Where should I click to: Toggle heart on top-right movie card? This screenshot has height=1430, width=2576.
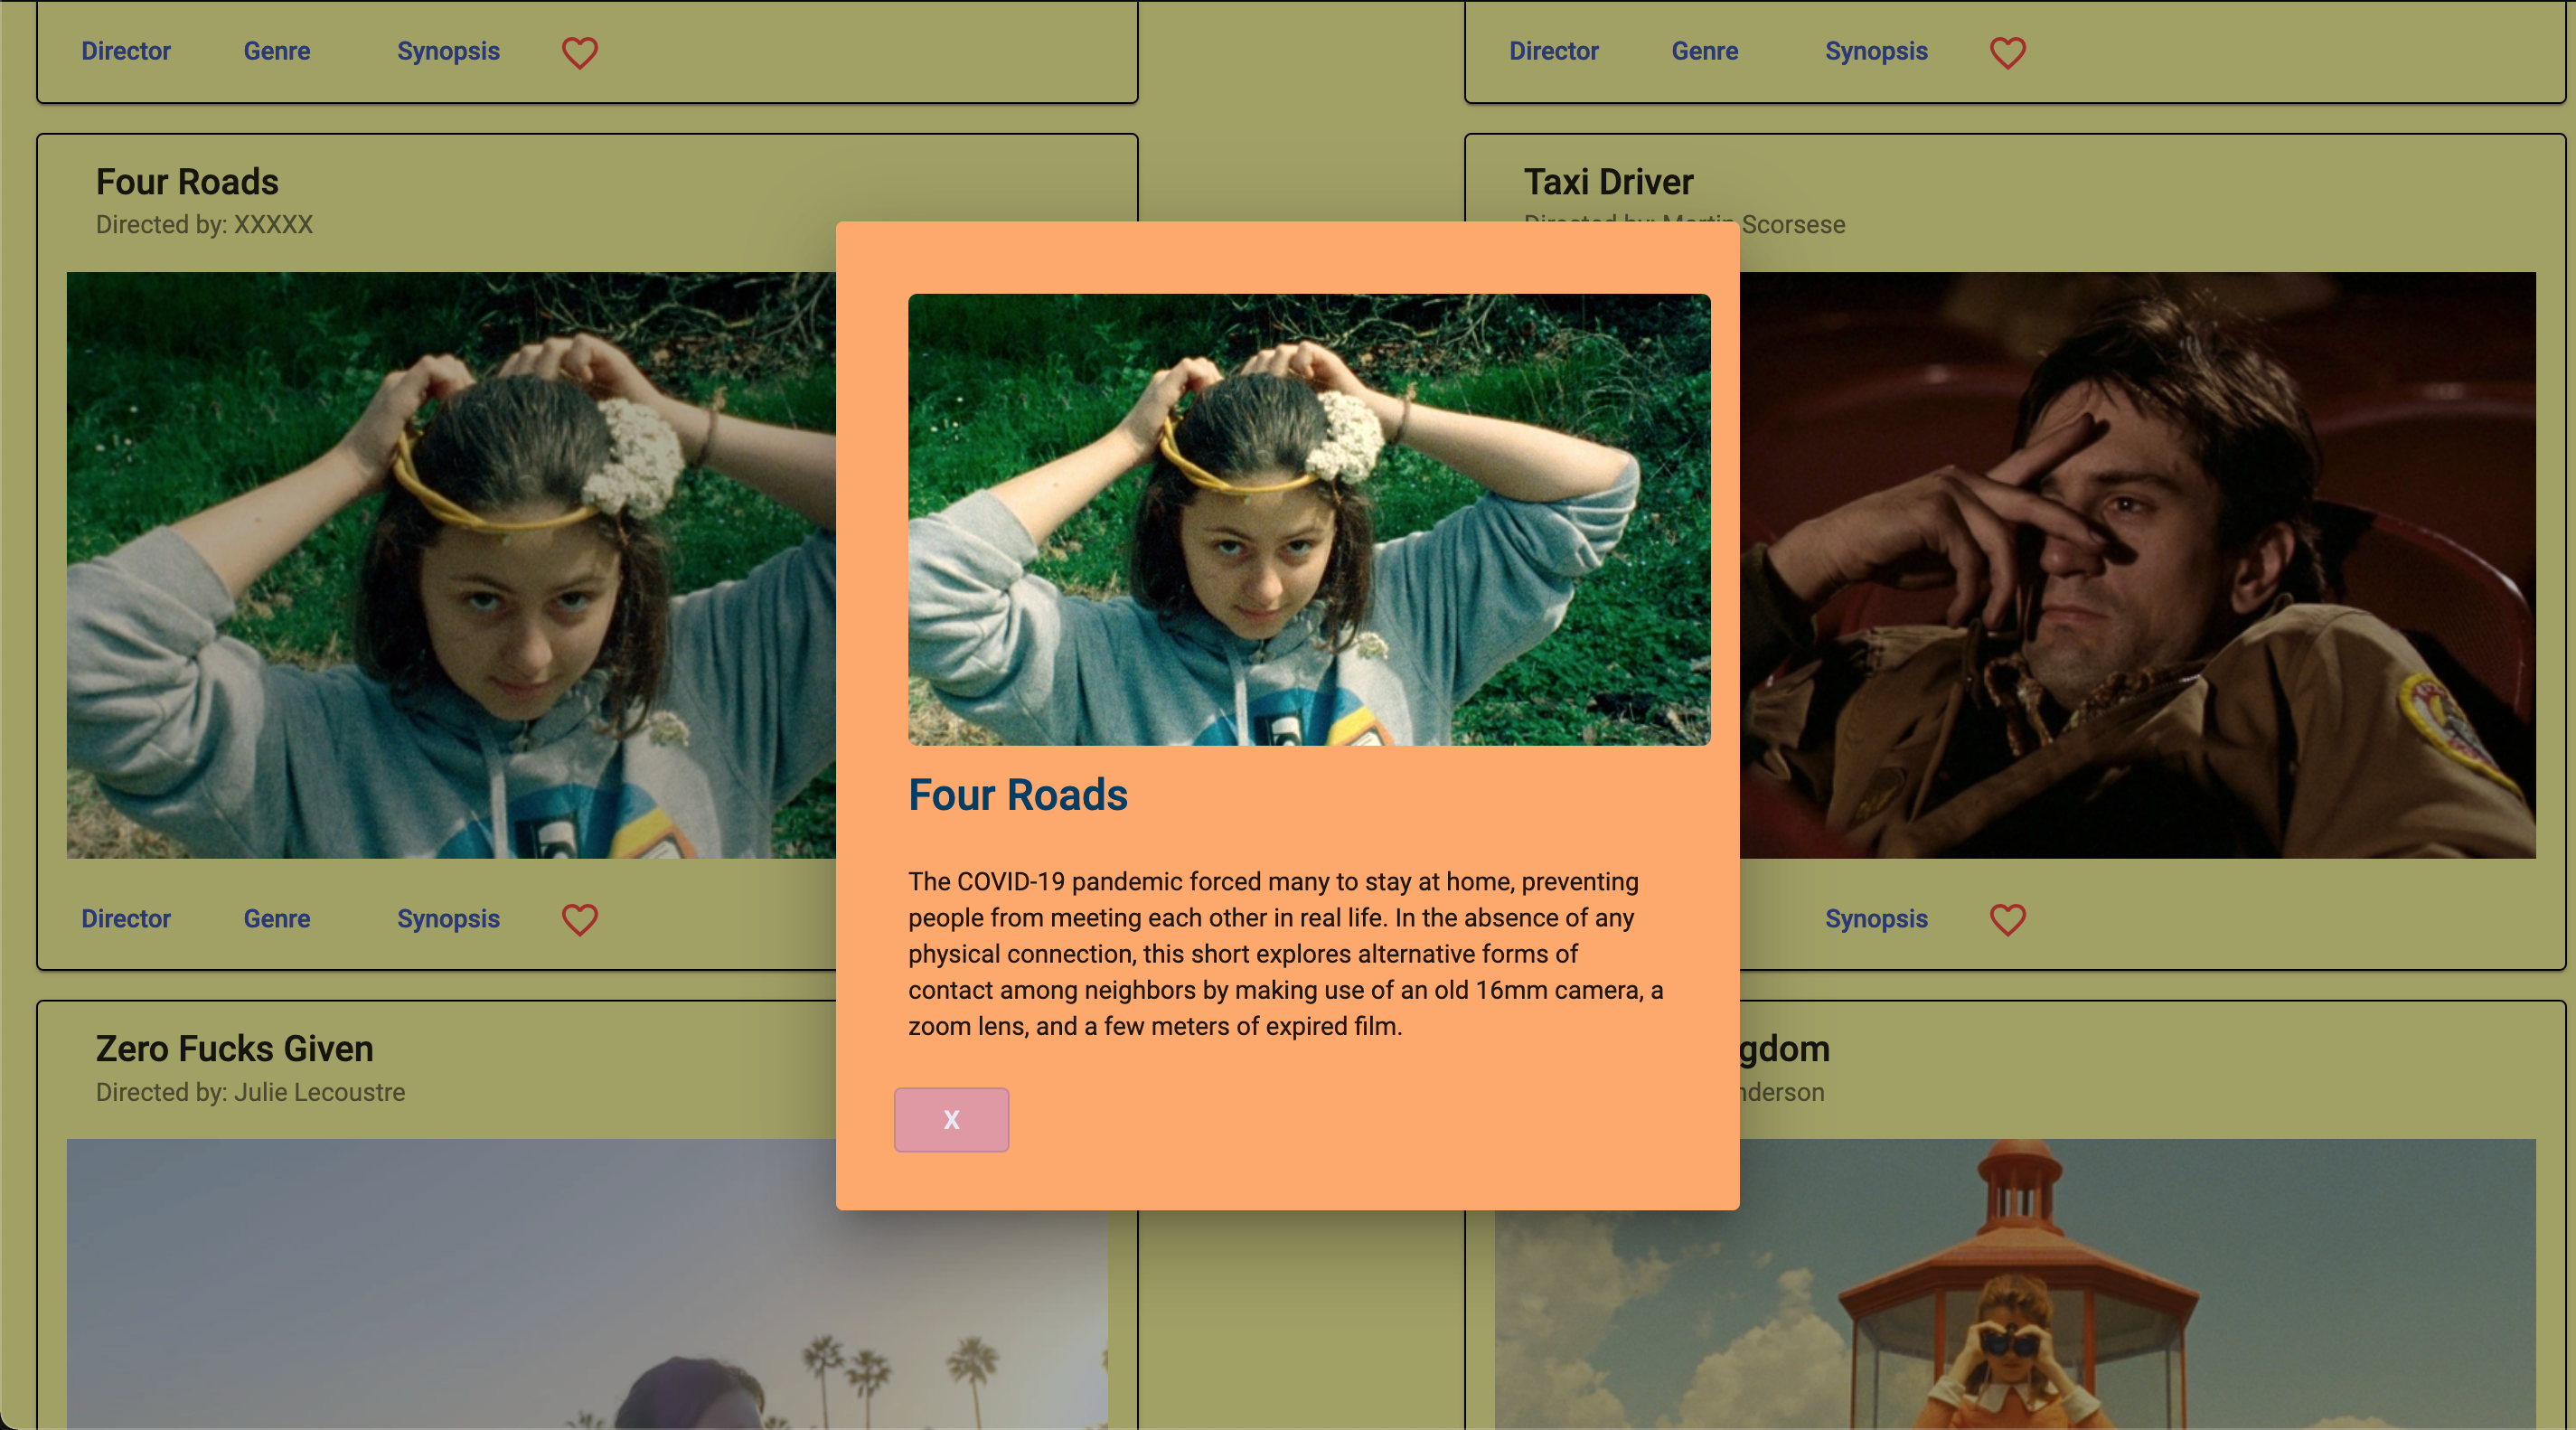pyautogui.click(x=2007, y=52)
